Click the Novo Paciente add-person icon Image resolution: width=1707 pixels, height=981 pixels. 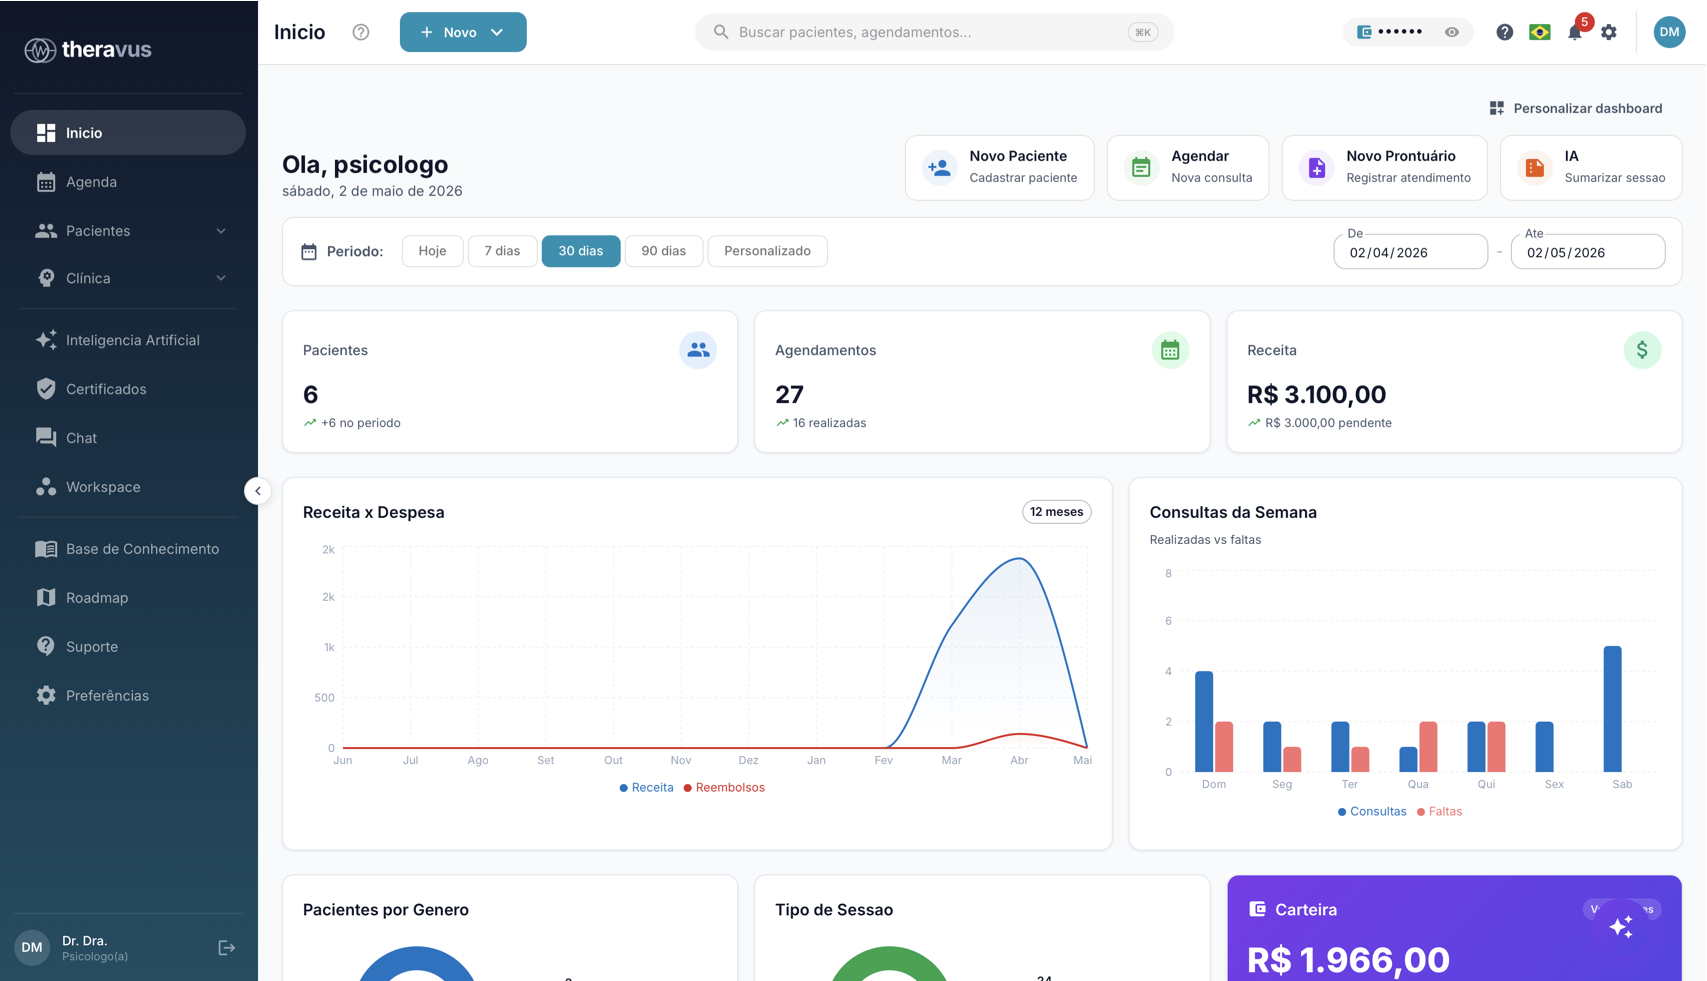[939, 168]
